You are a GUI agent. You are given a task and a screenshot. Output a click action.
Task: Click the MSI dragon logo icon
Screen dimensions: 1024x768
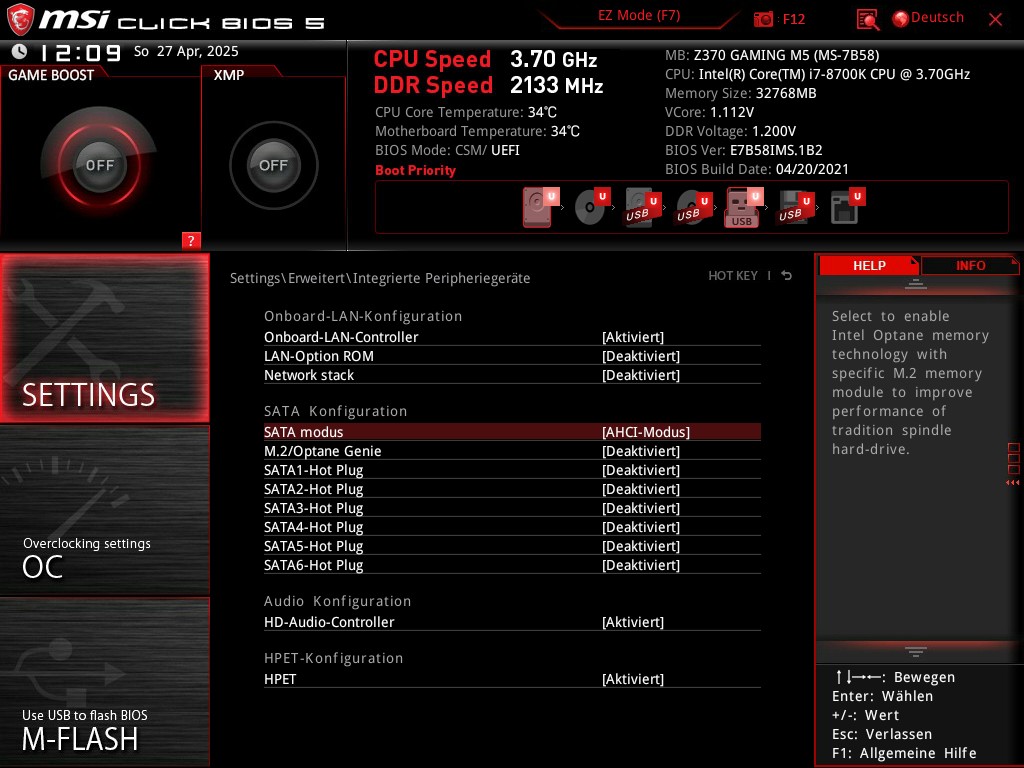point(20,19)
